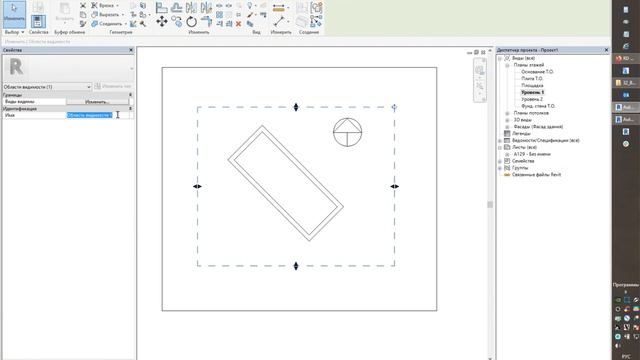This screenshot has width=640, height=360.
Task: Click the Trim/Extend to corner tool
Action: [x=207, y=21]
